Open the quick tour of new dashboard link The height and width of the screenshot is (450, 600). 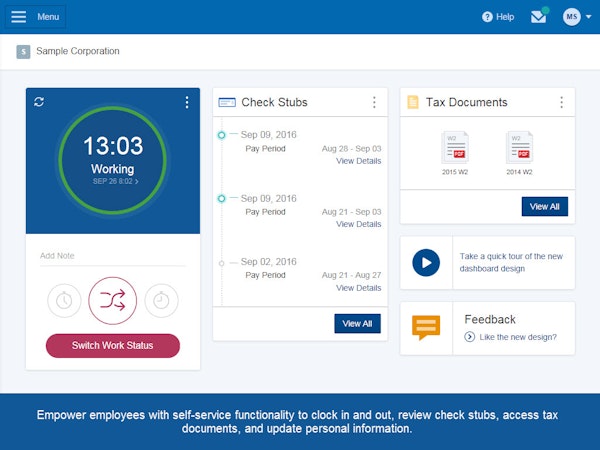coord(511,262)
